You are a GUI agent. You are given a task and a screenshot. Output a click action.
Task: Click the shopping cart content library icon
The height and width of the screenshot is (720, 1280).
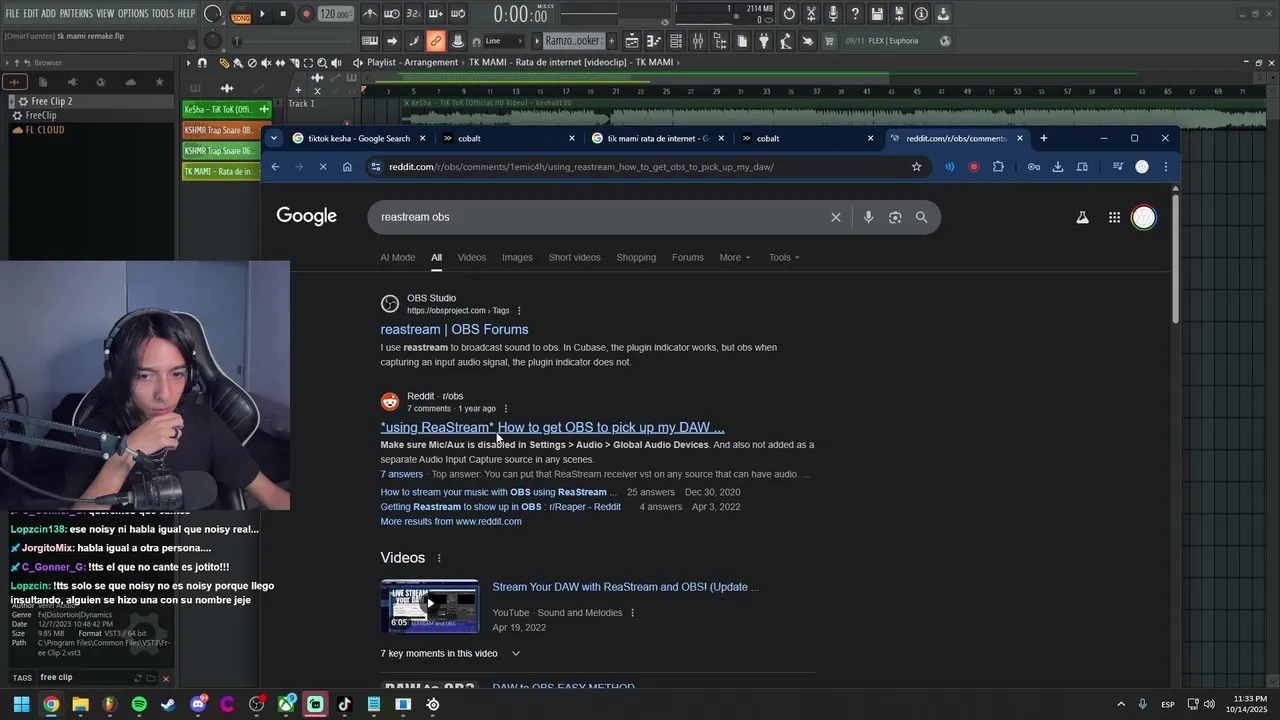pyautogui.click(x=829, y=41)
